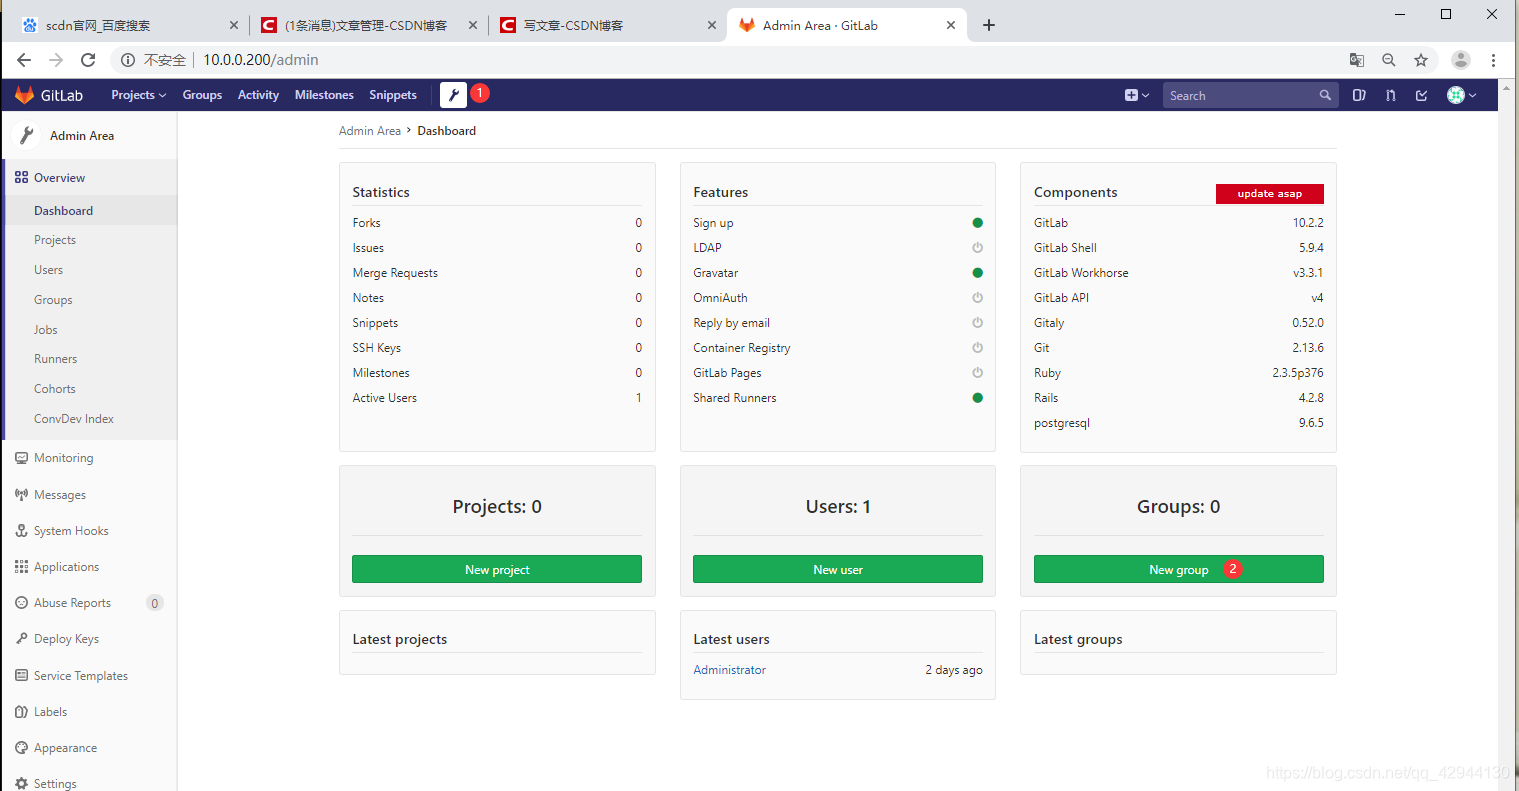Screen dimensions: 1519x791
Task: Focus the GitLab Search field
Action: point(1250,95)
